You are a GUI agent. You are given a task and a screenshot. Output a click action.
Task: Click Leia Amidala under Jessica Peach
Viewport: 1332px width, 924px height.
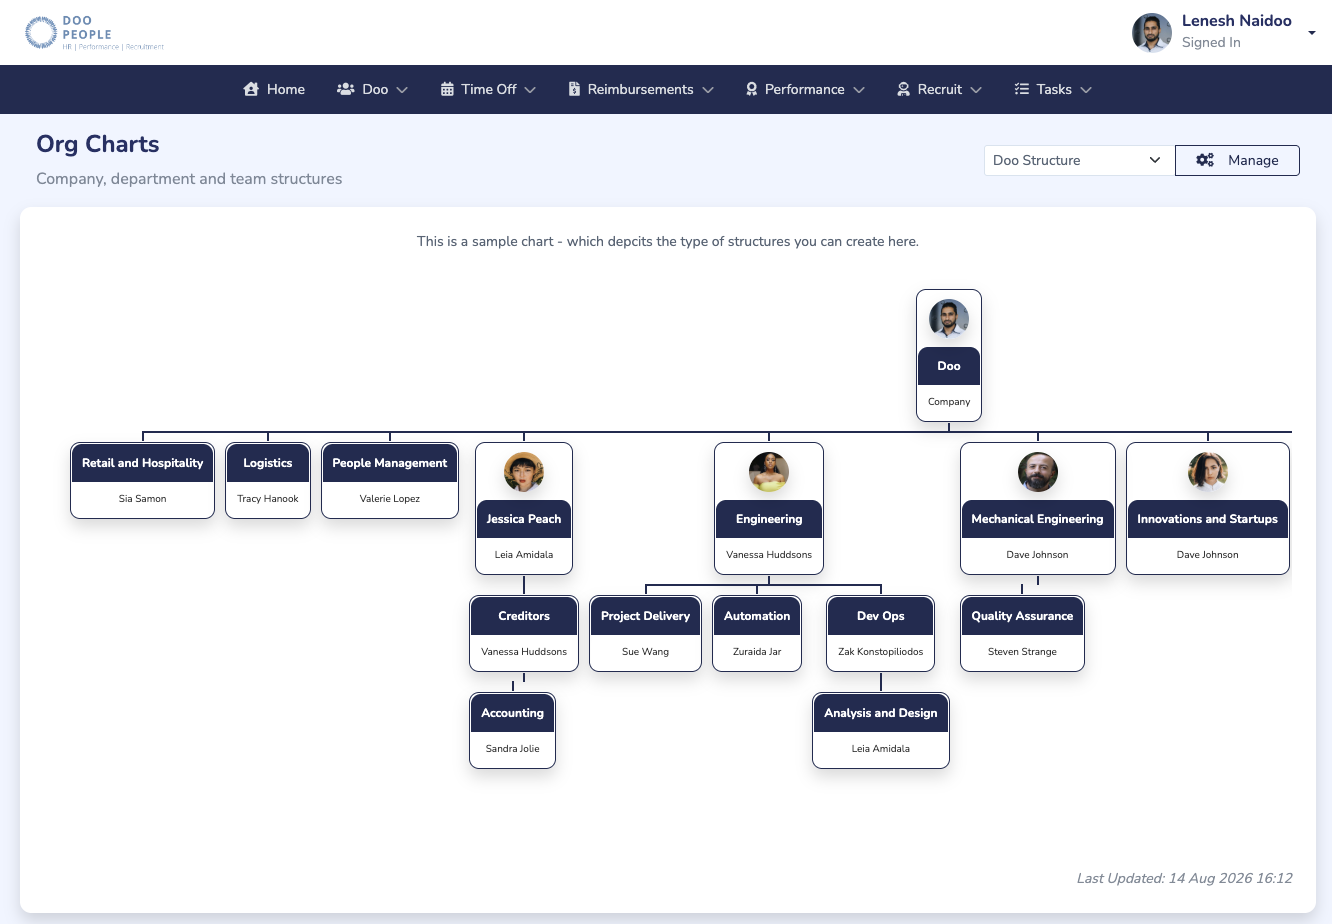click(x=524, y=554)
